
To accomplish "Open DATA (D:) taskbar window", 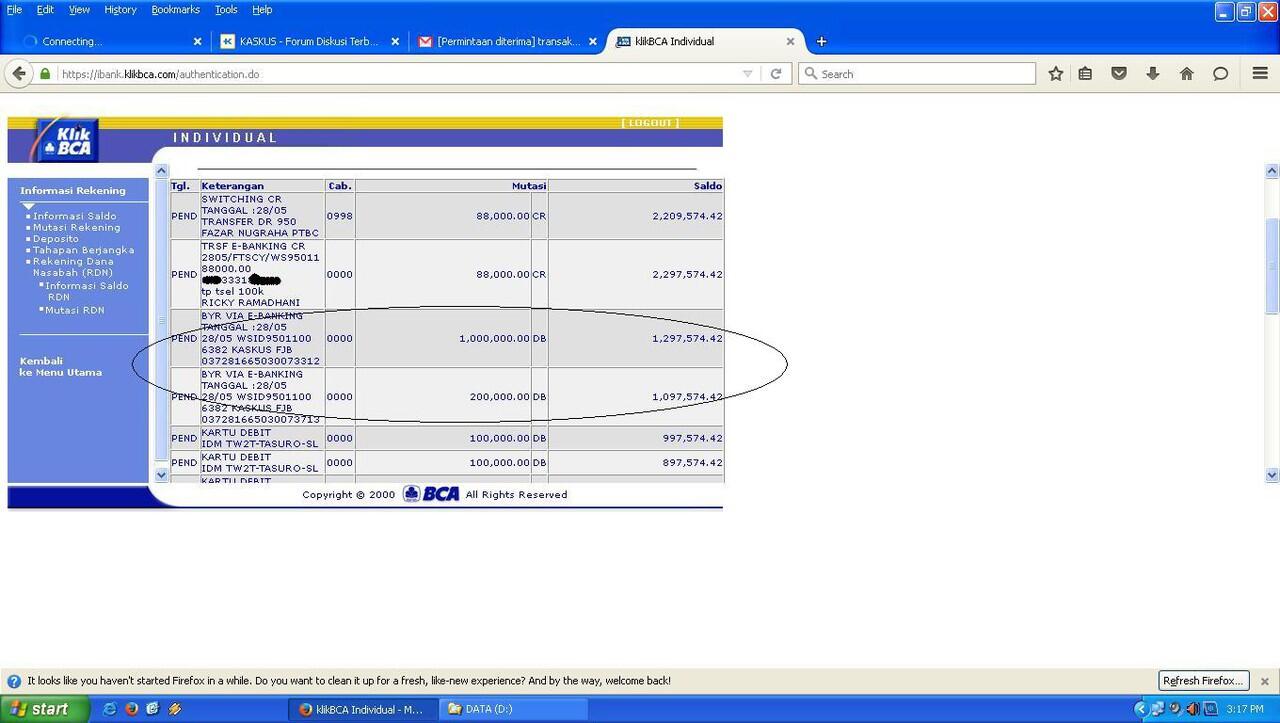I will tap(514, 709).
